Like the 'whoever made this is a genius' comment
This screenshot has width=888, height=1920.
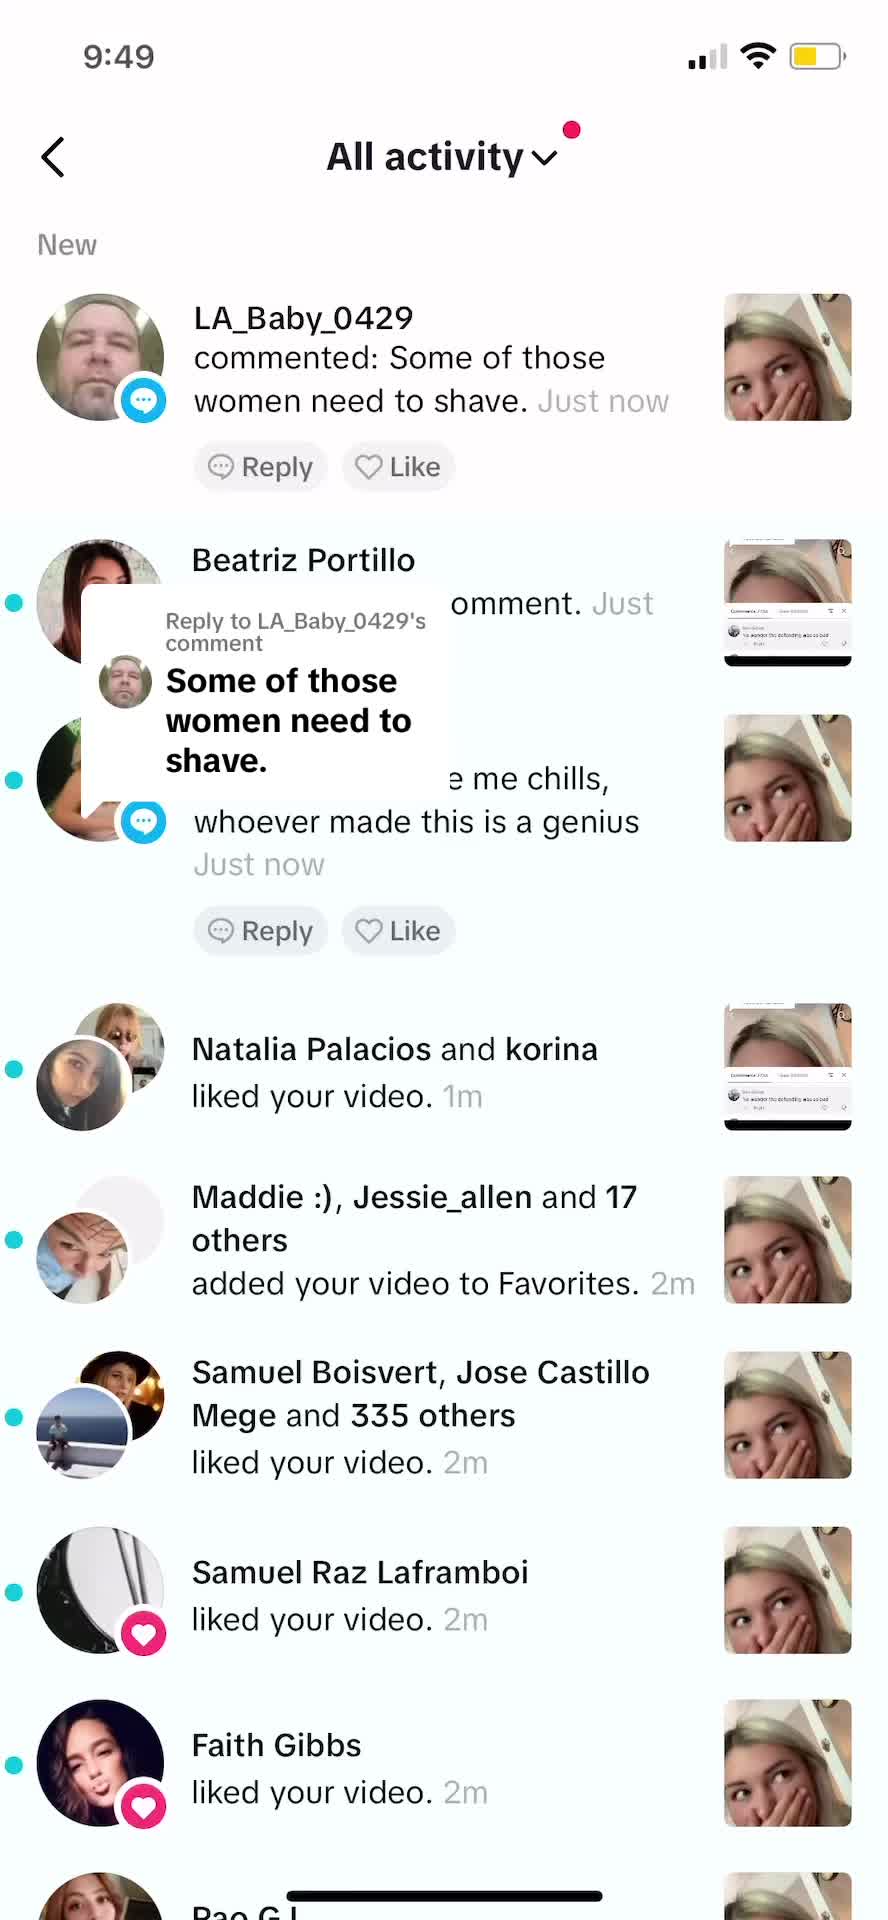pos(398,931)
